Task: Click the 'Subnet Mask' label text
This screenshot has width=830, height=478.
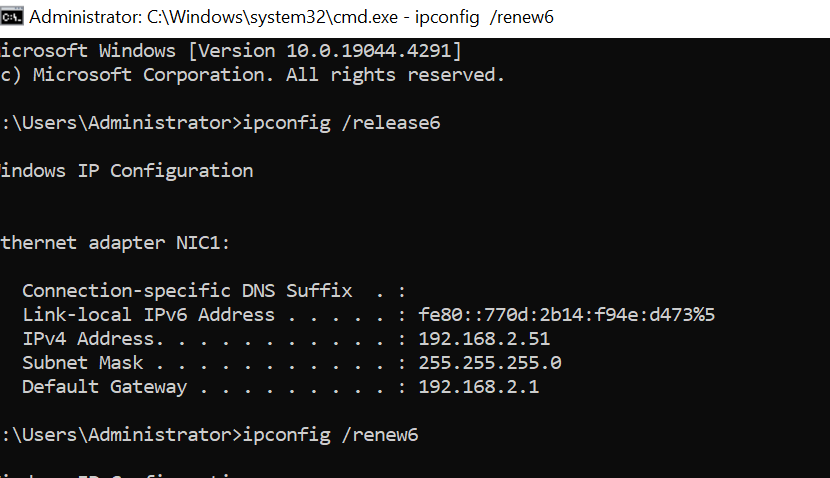Action: [x=83, y=363]
